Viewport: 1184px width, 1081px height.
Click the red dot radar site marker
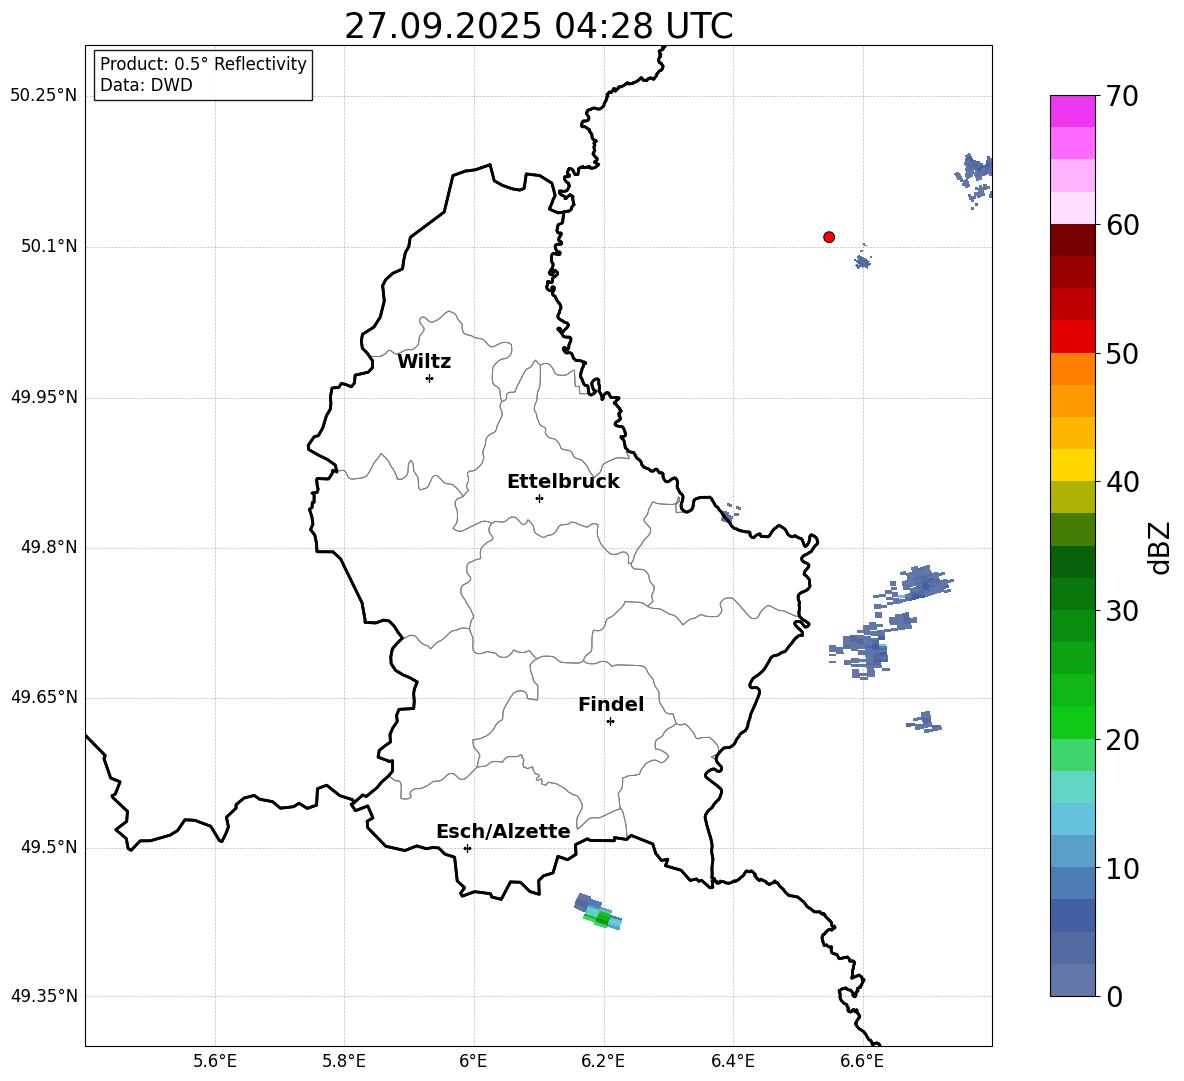click(829, 237)
